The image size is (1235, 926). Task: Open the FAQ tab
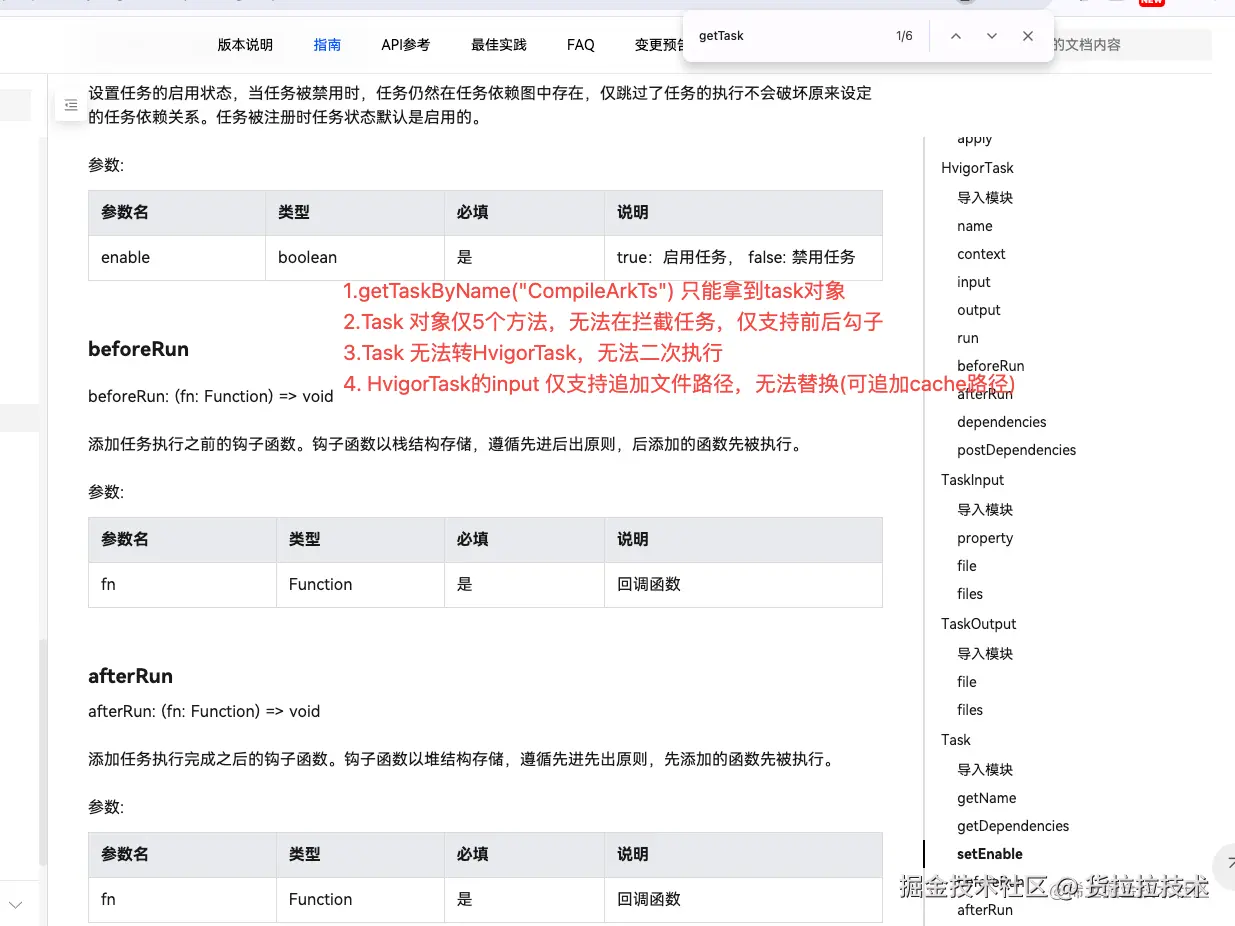[580, 45]
